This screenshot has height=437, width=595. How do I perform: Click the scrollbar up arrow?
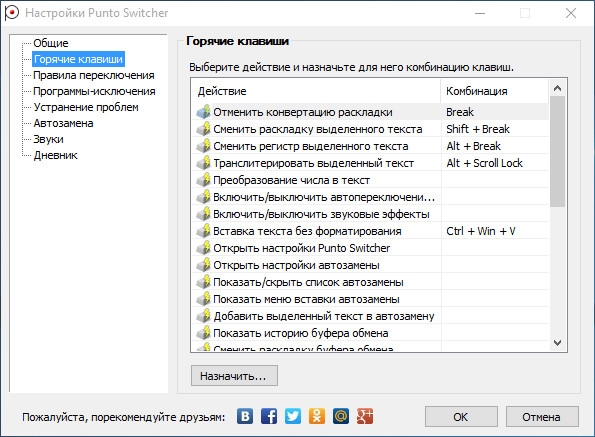click(x=557, y=88)
